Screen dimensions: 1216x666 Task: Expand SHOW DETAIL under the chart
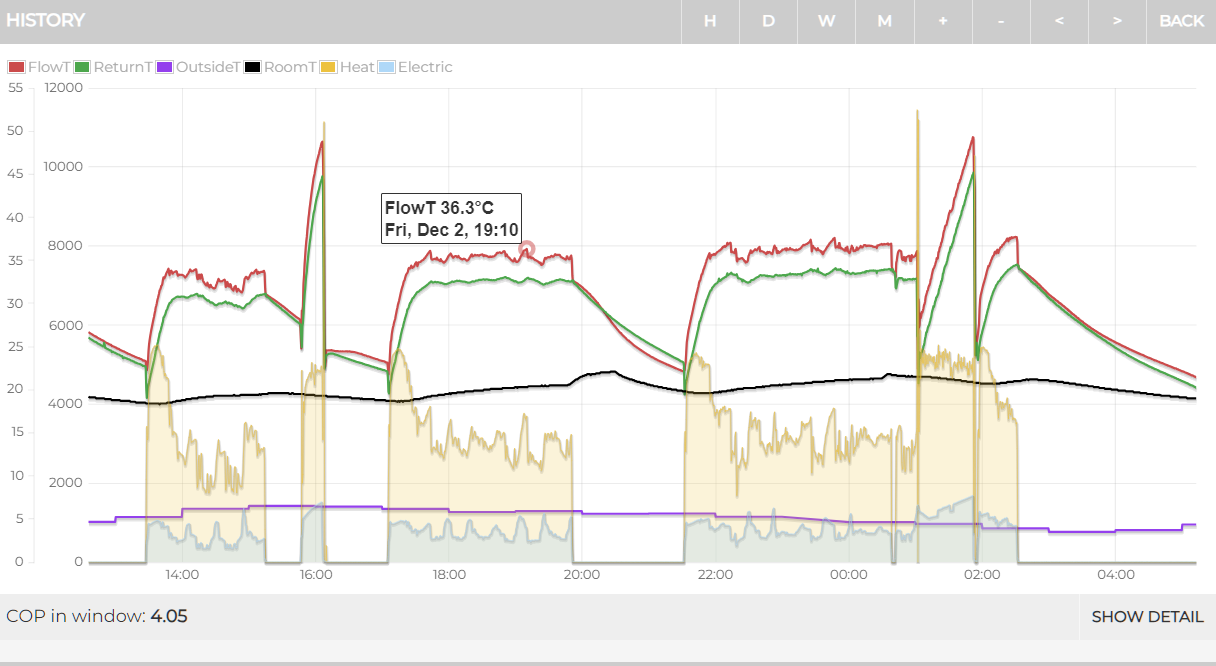pos(1147,617)
